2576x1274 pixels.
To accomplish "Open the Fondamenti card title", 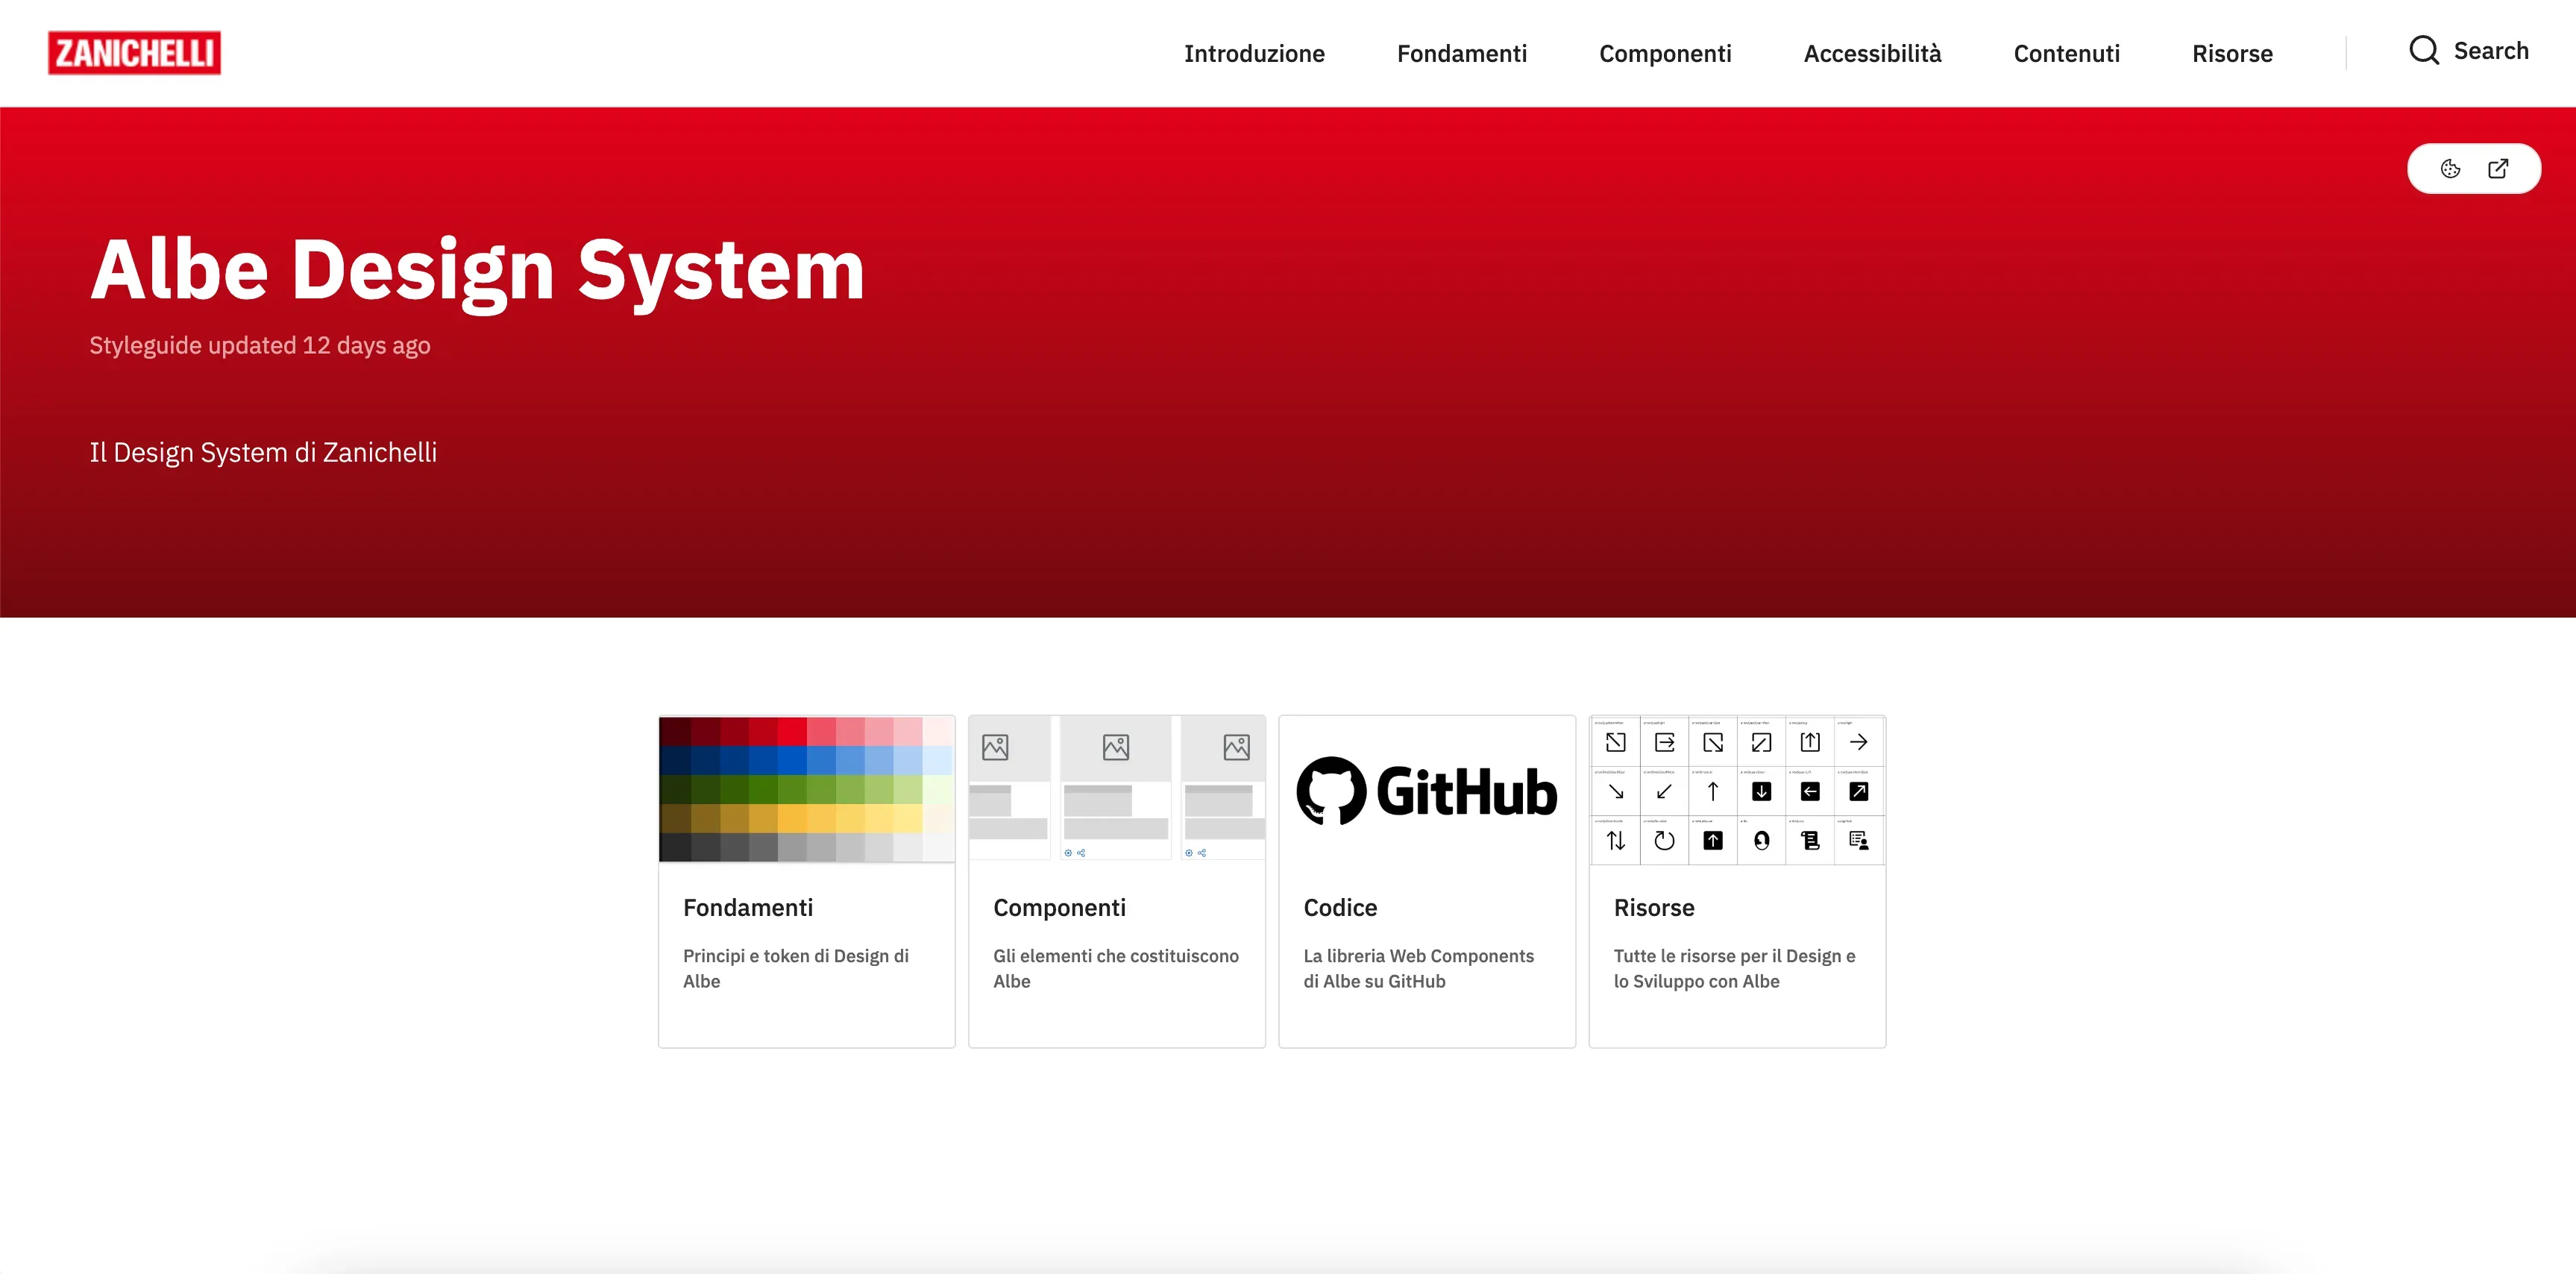I will click(x=748, y=908).
